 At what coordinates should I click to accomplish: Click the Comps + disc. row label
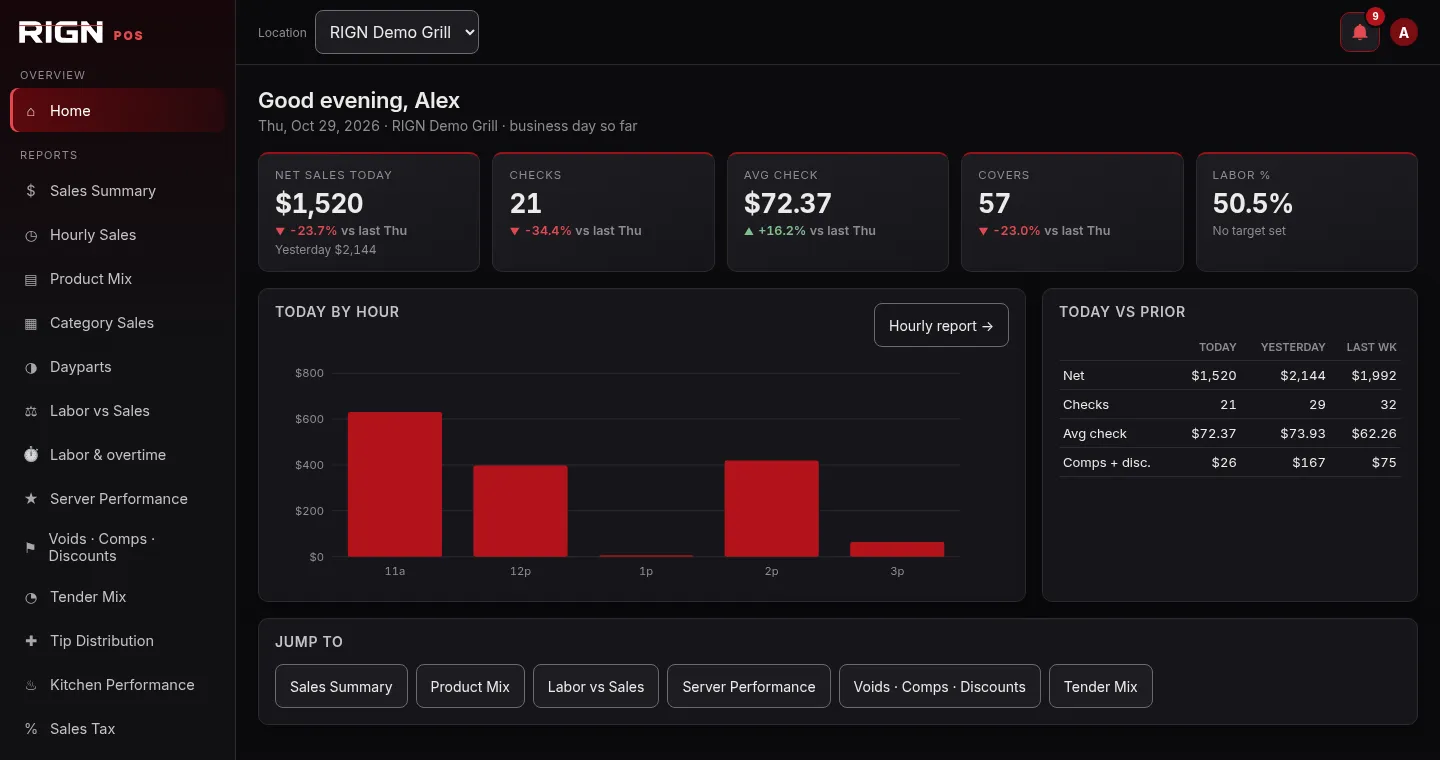click(1107, 463)
